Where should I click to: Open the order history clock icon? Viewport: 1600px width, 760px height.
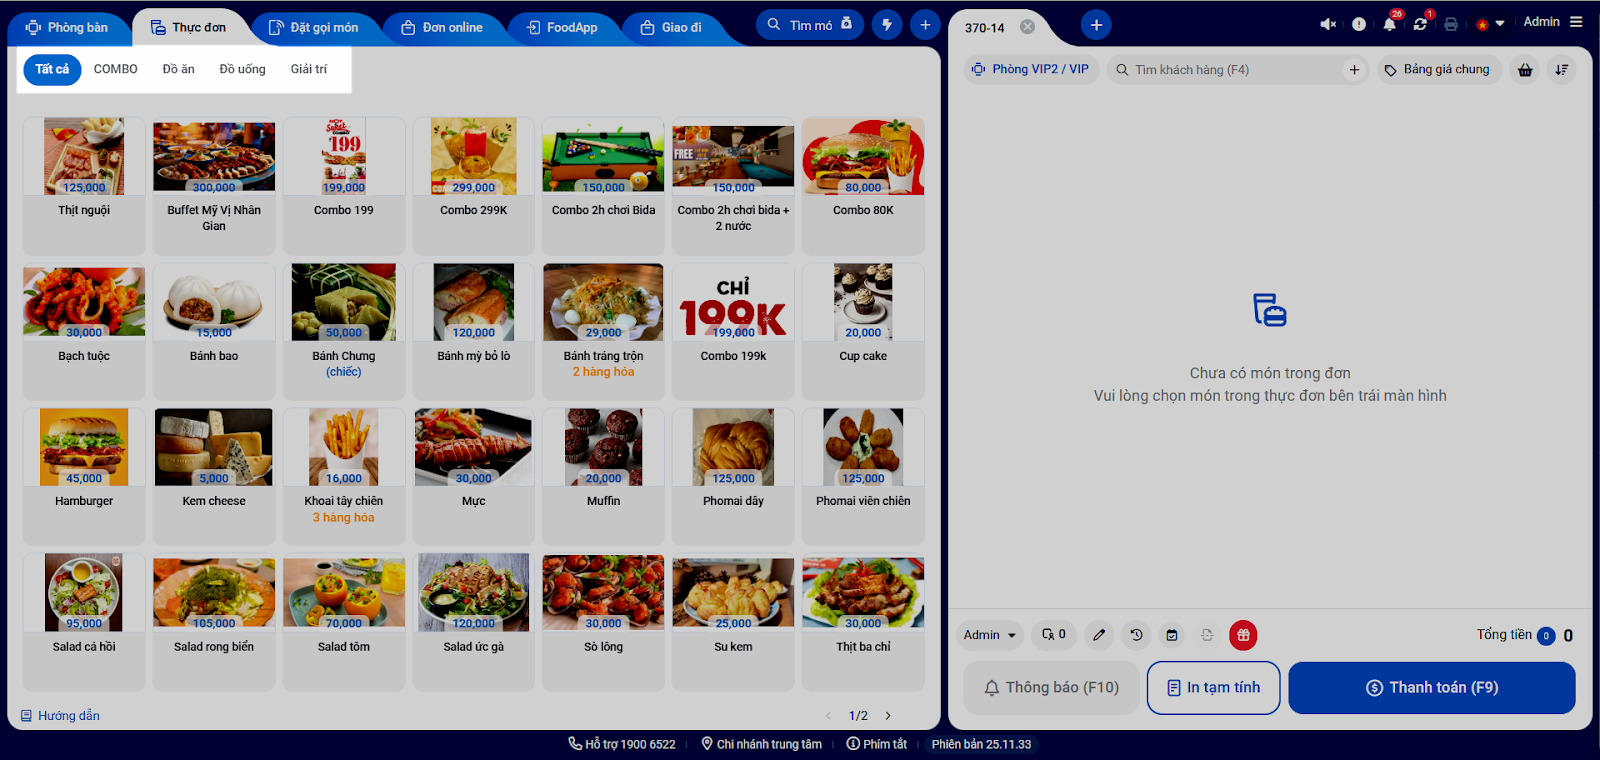pyautogui.click(x=1136, y=635)
